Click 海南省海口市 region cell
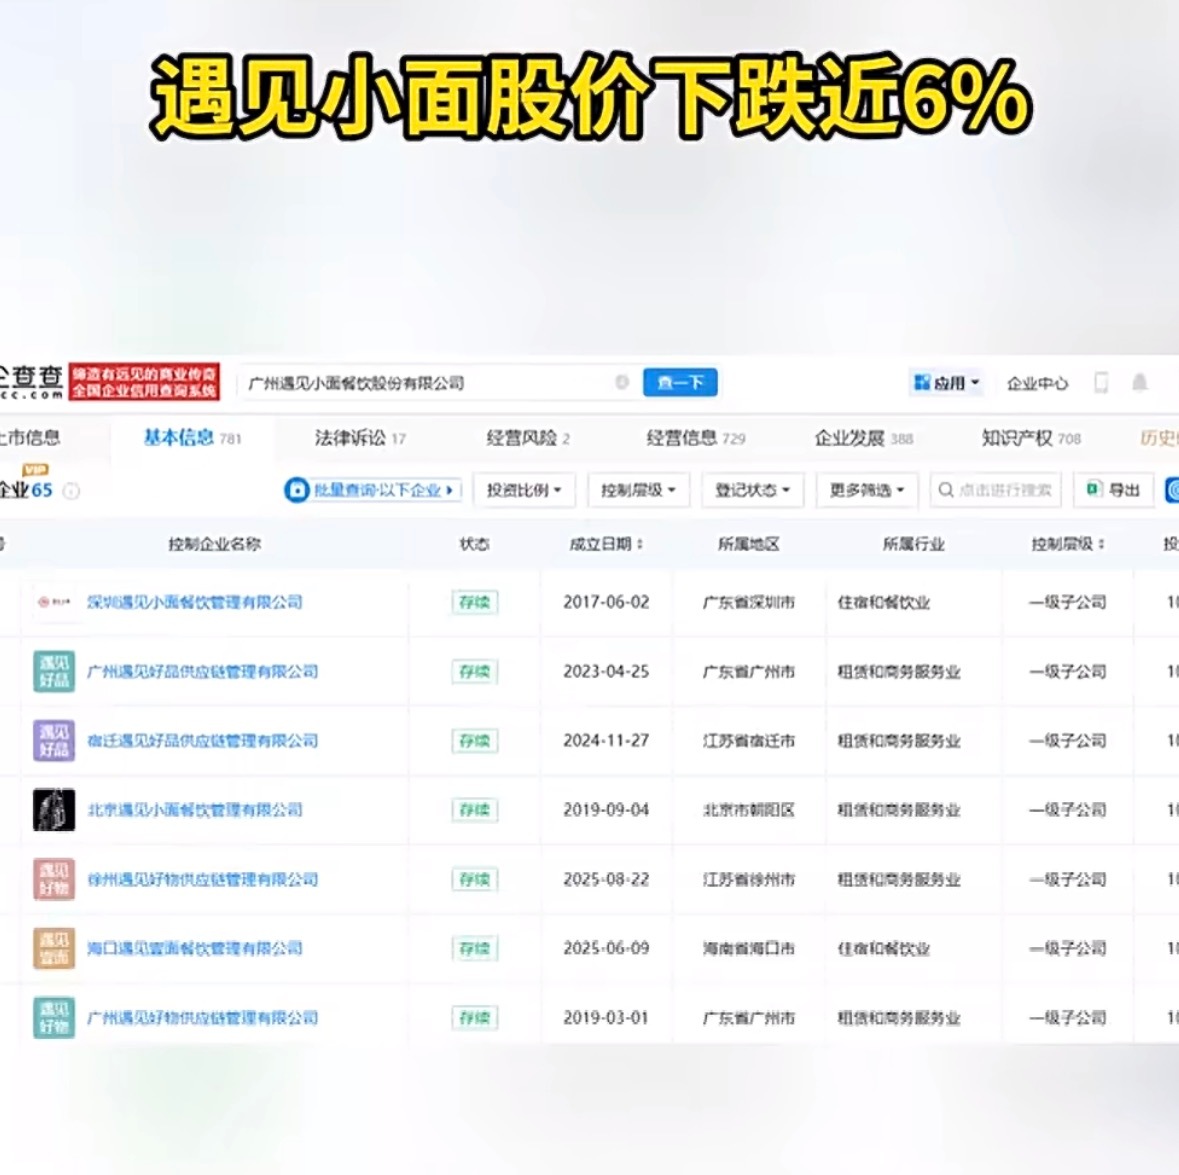 [748, 948]
